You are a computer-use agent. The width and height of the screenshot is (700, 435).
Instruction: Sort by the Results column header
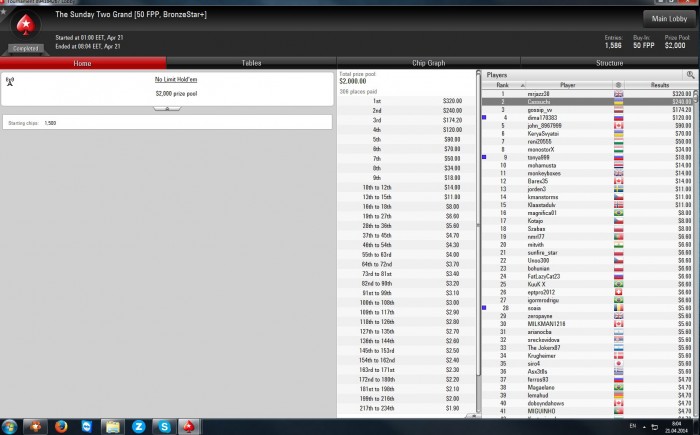659,85
